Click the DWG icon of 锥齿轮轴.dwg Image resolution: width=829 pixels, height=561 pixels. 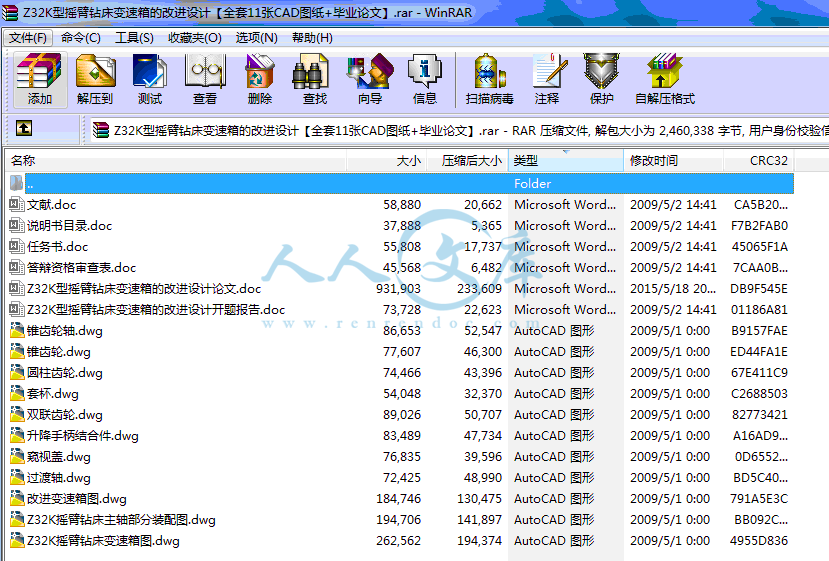(x=17, y=330)
